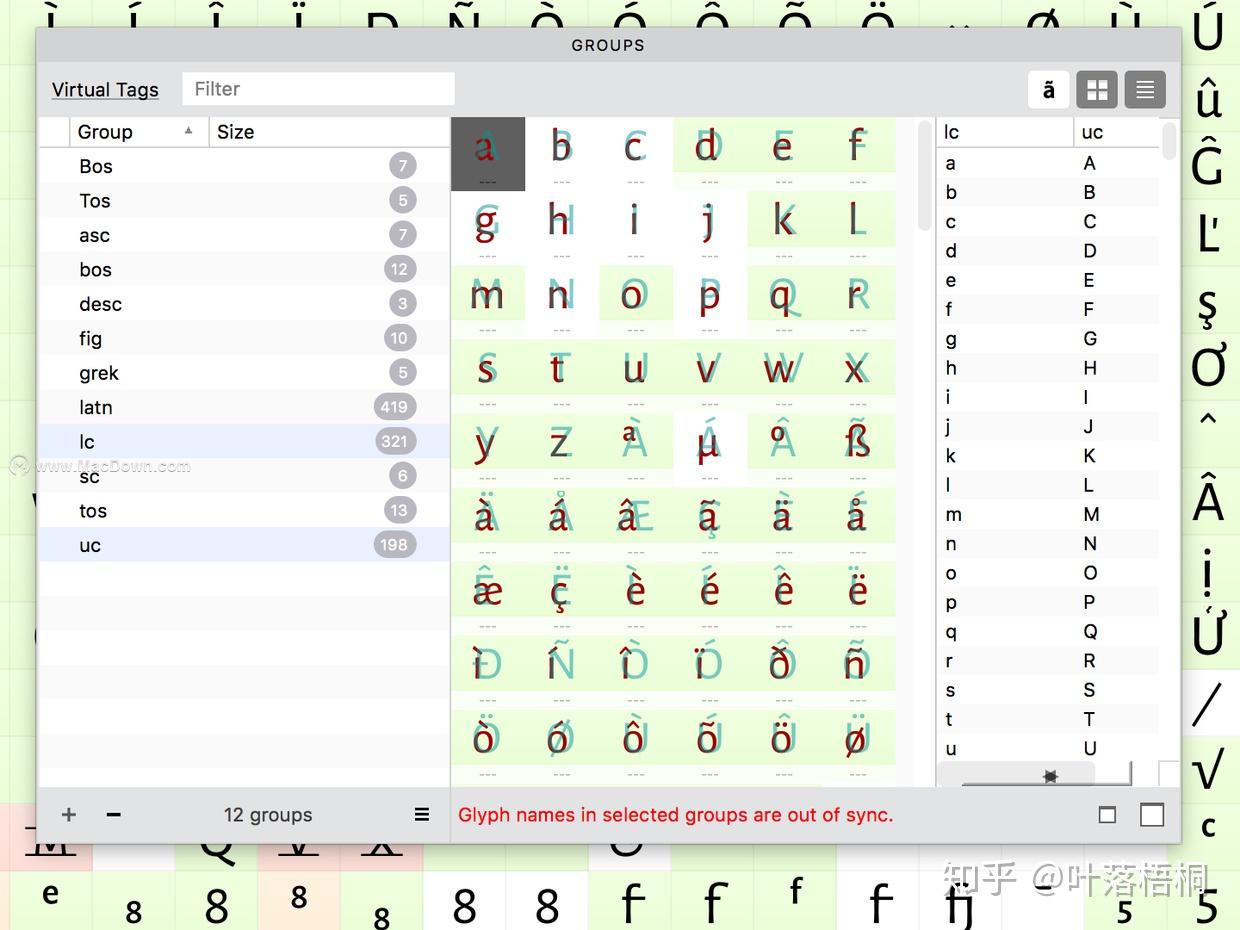Switch to grid view icon
Screen dimensions: 1240x930
1097,90
